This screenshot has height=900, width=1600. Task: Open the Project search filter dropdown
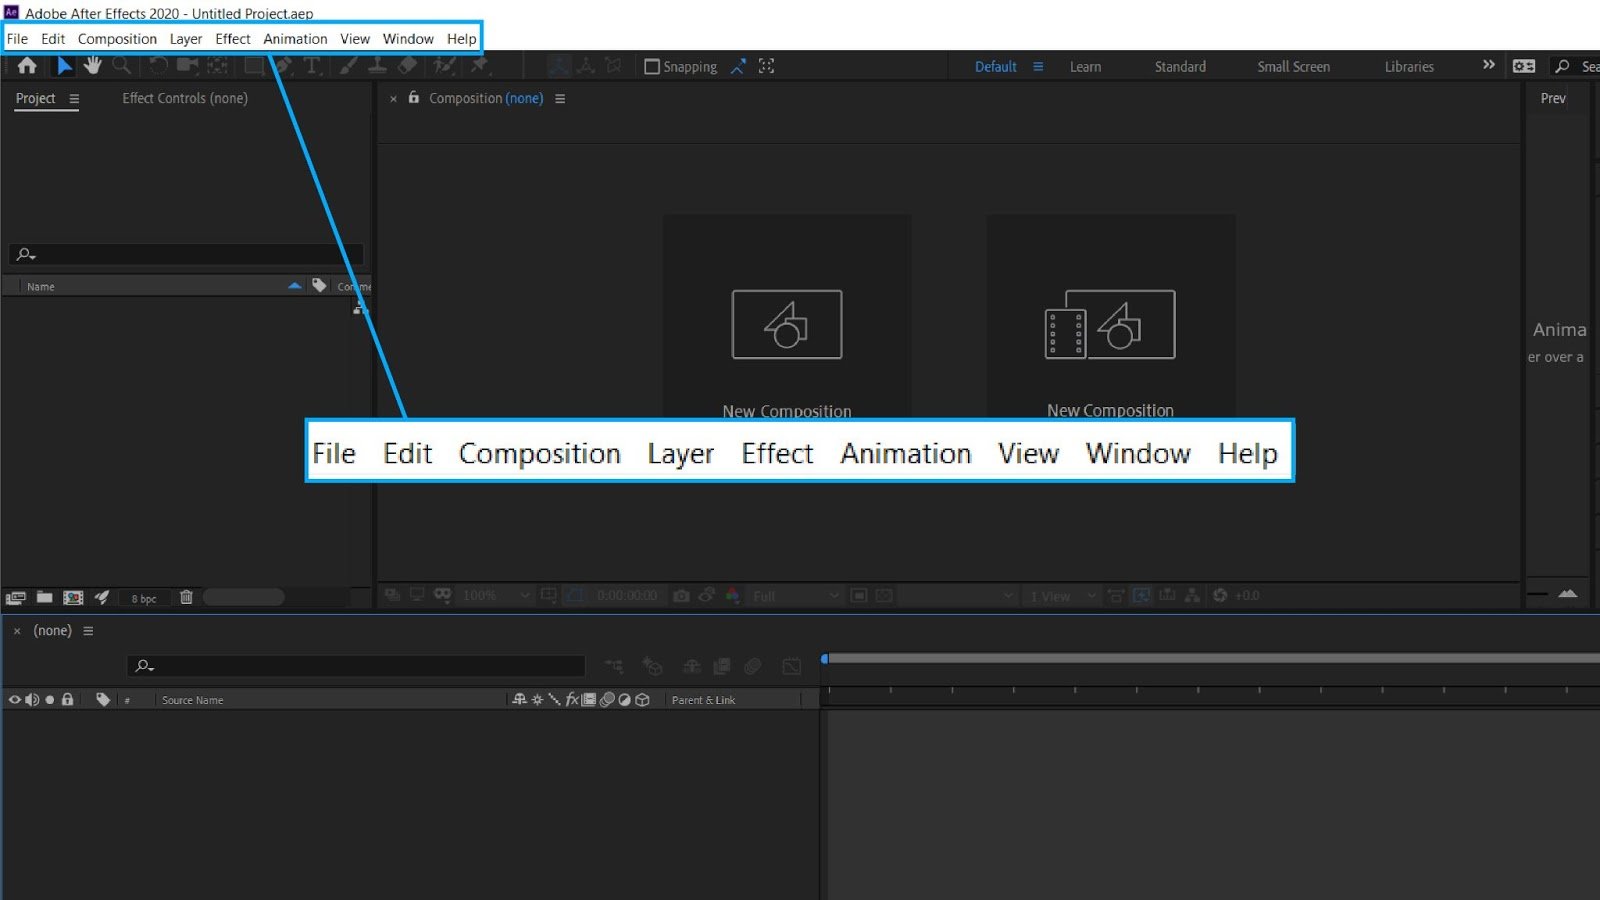[x=26, y=254]
